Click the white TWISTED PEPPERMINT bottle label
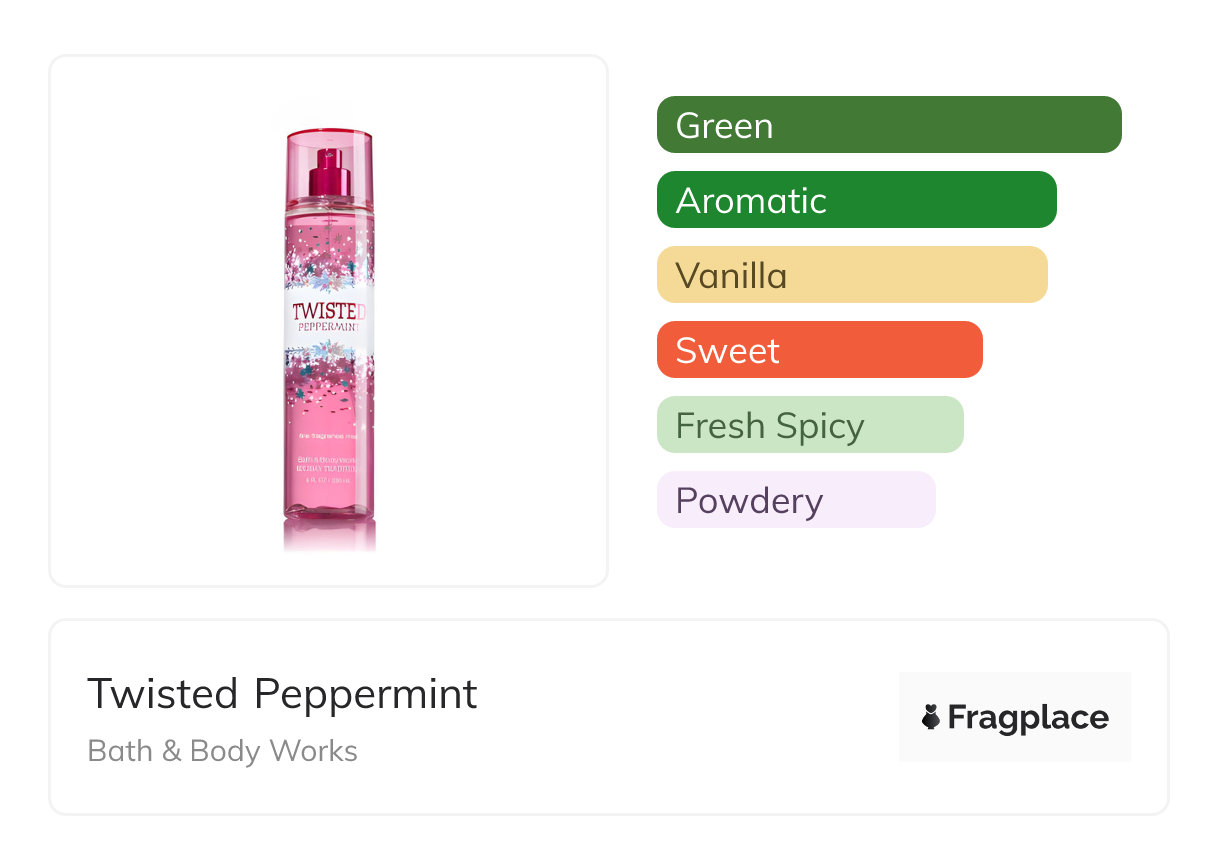 (329, 316)
